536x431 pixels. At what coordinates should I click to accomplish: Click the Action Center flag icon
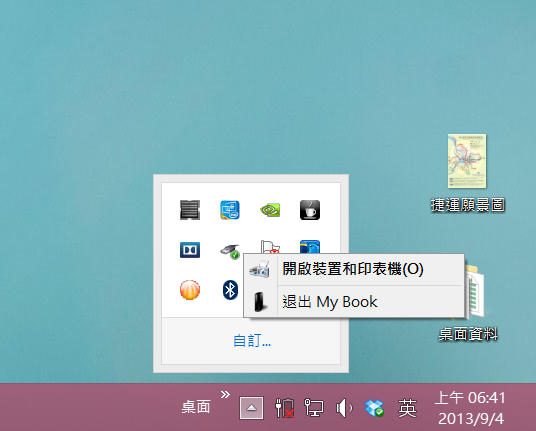[270, 246]
